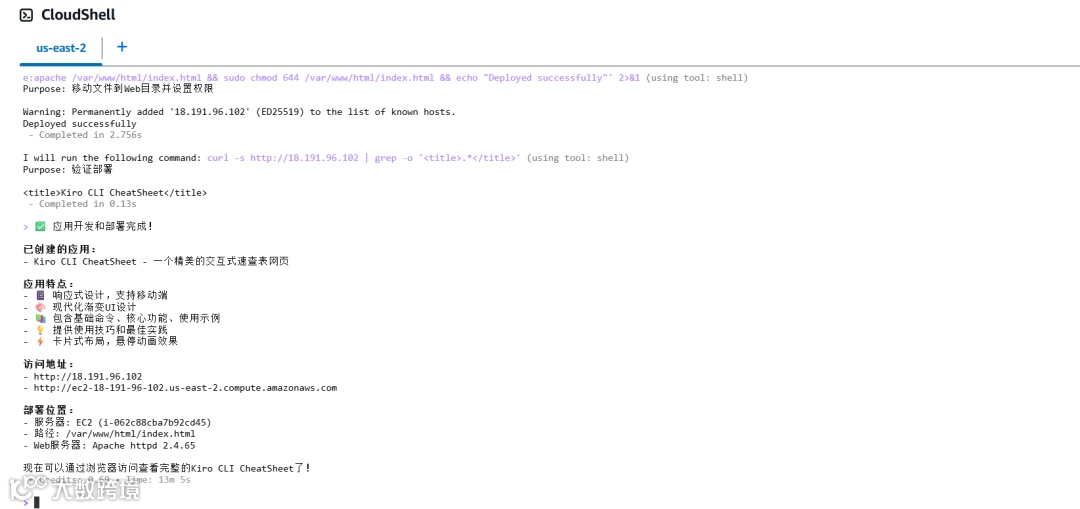Click the '访问地址' heading
The image size is (1080, 509).
tap(48, 364)
